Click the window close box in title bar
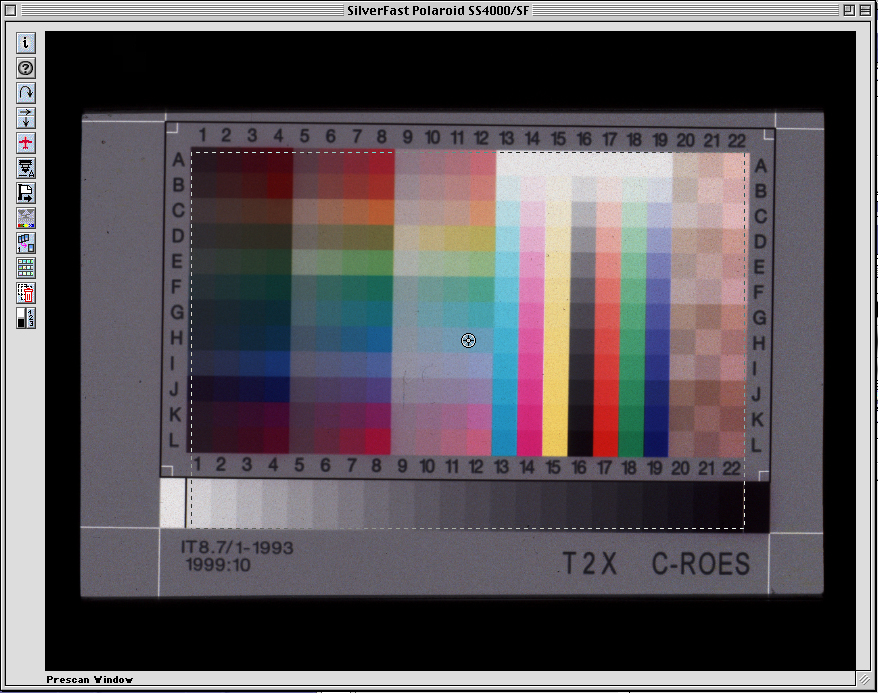The height and width of the screenshot is (693, 878). pyautogui.click(x=11, y=10)
